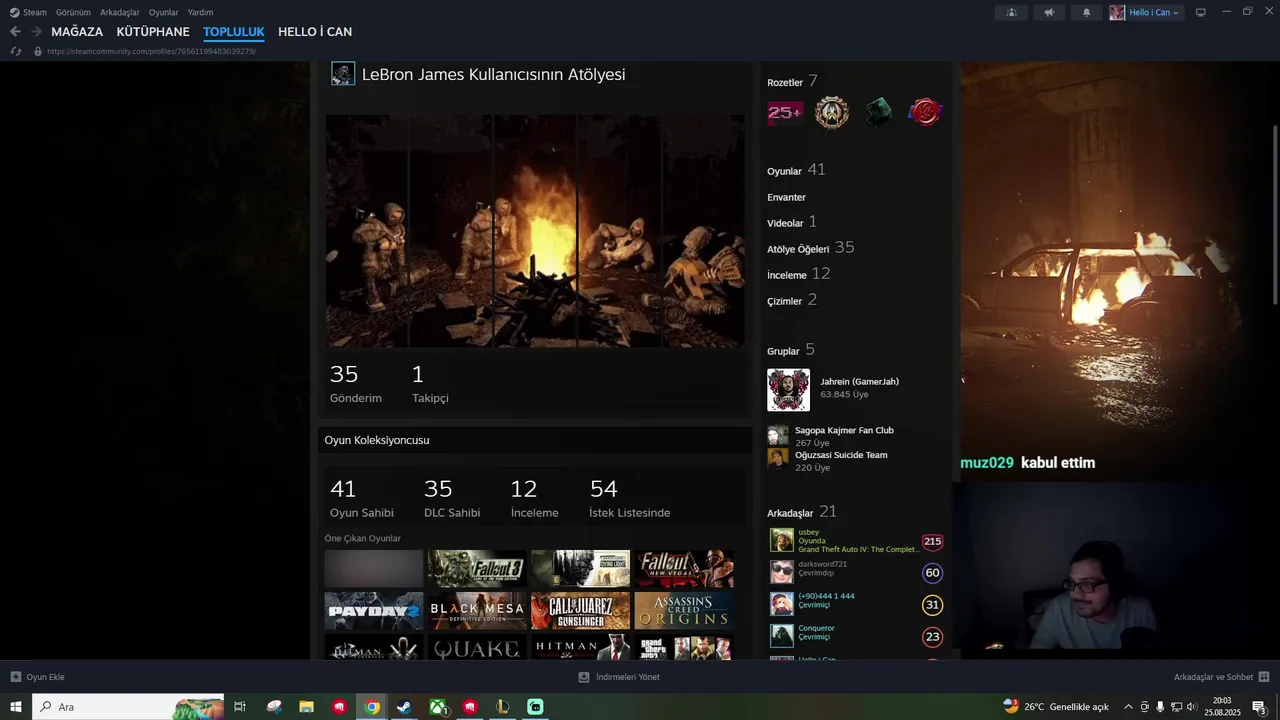Screen dimensions: 1280x720
Task: Open the Black Mesa game thumbnail
Action: pyautogui.click(x=477, y=610)
